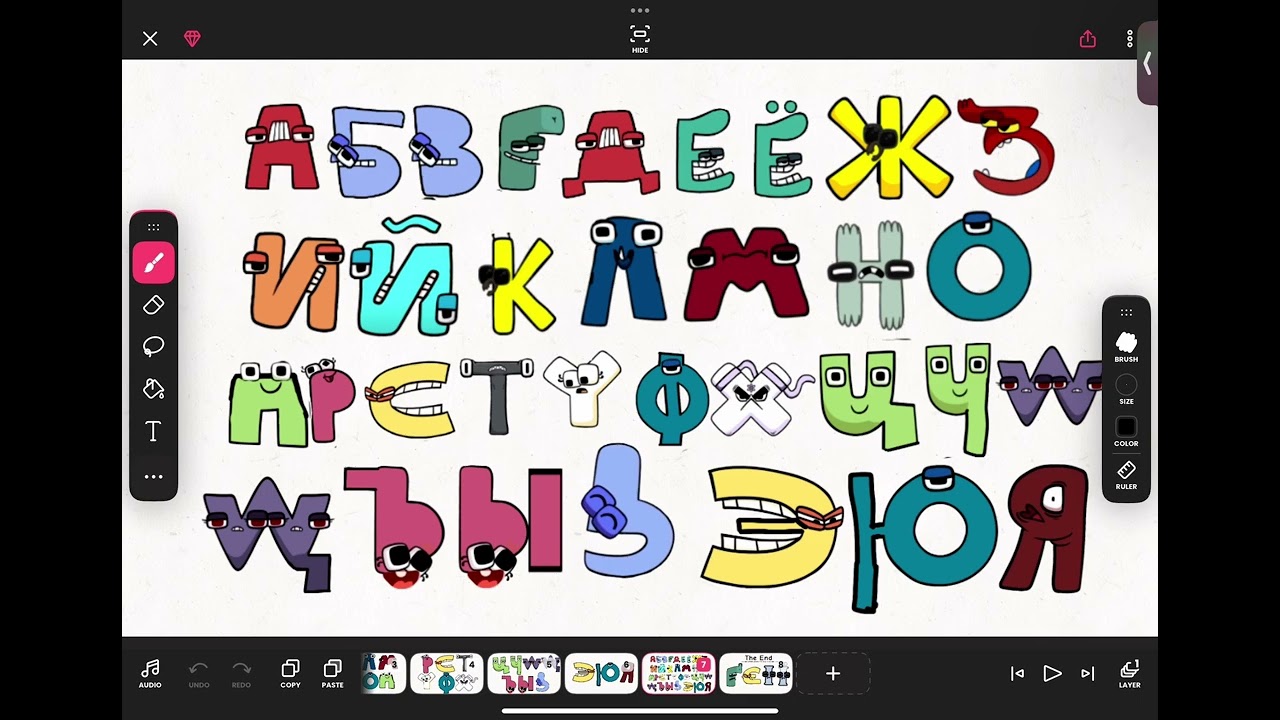Select the Paint Bucket fill tool

tap(154, 389)
